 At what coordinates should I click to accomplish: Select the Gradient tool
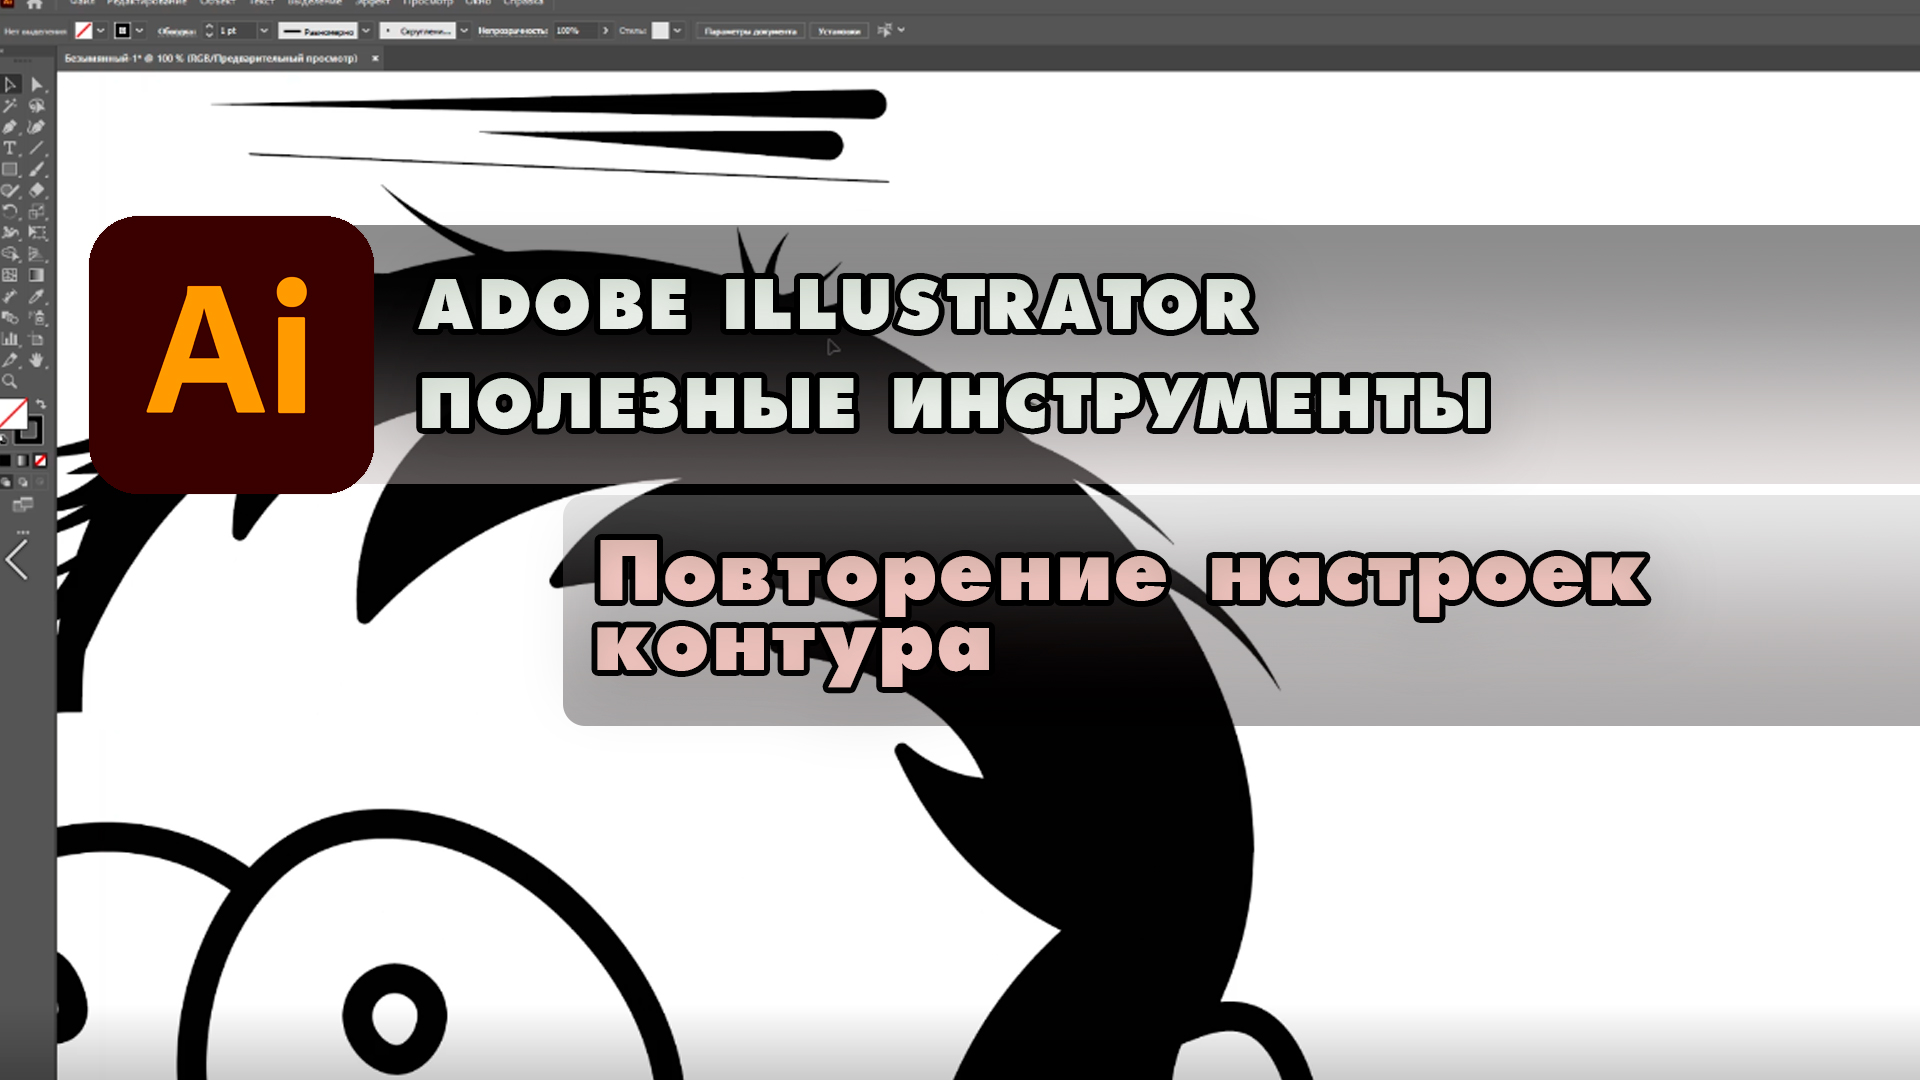[x=37, y=275]
